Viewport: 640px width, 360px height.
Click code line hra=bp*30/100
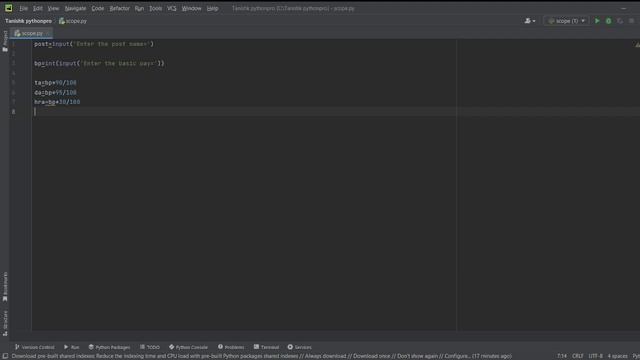(x=57, y=102)
